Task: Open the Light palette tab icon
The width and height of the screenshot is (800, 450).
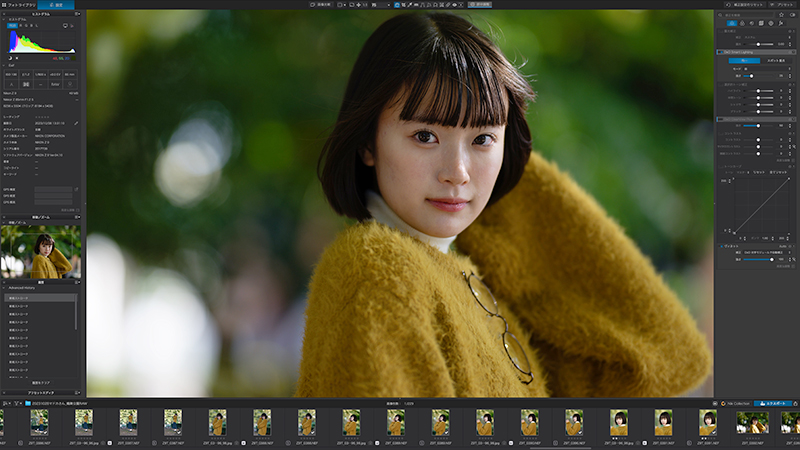Action: (732, 23)
